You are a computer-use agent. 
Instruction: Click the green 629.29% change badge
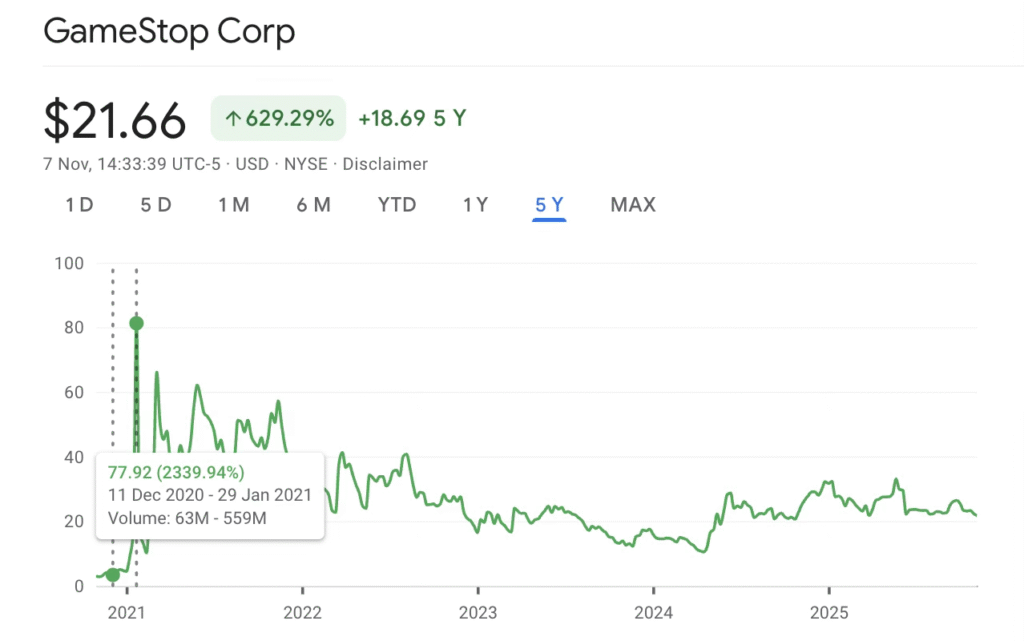click(x=278, y=118)
